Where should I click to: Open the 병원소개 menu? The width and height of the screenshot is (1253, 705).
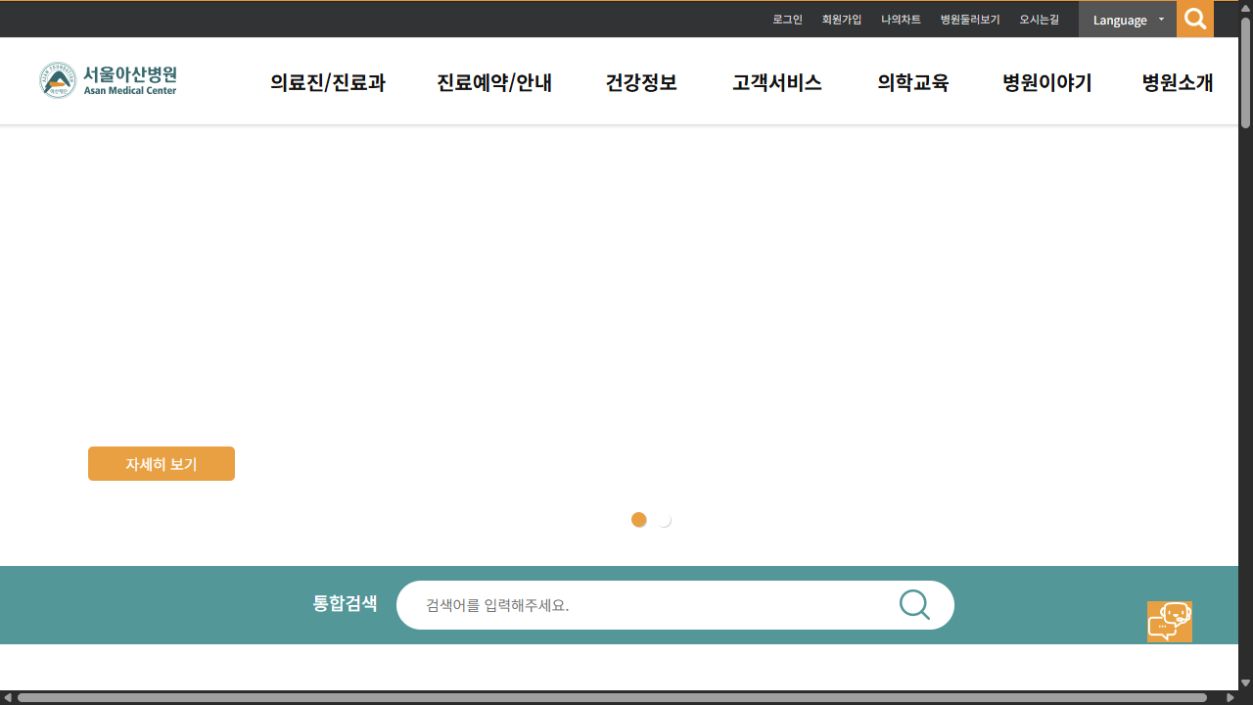point(1178,83)
